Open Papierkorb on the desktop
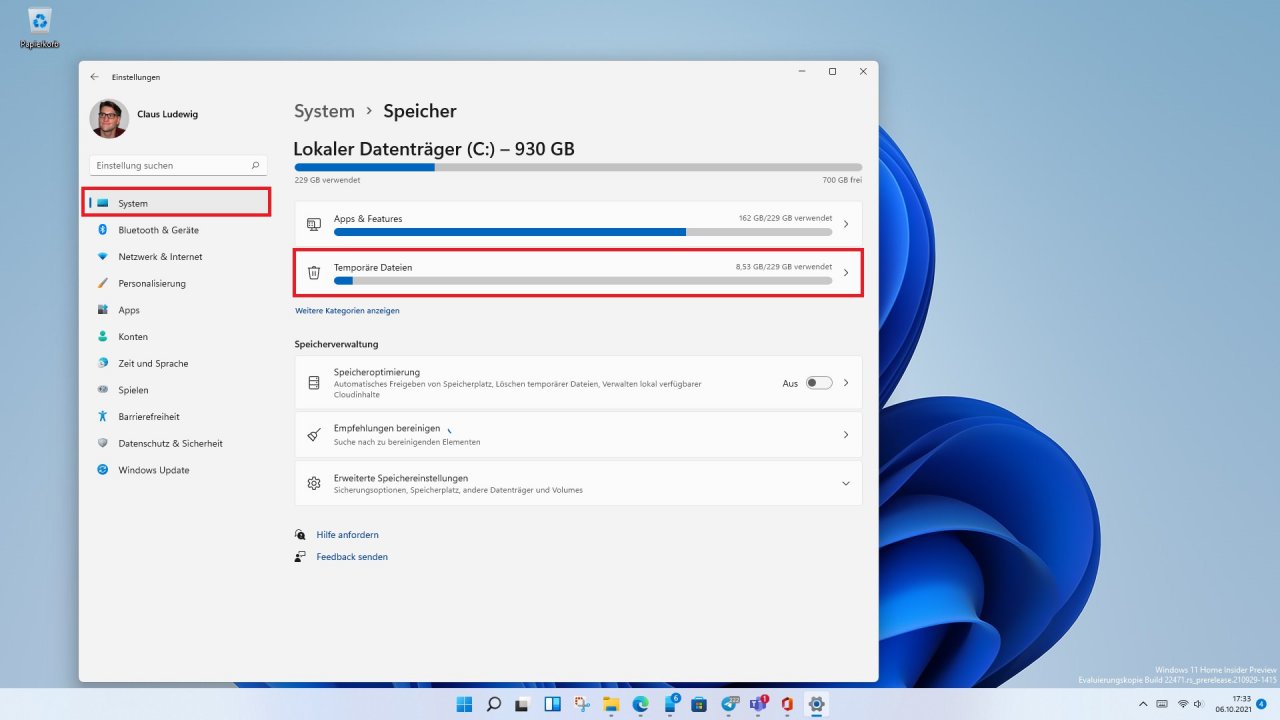The image size is (1280, 720). (40, 28)
